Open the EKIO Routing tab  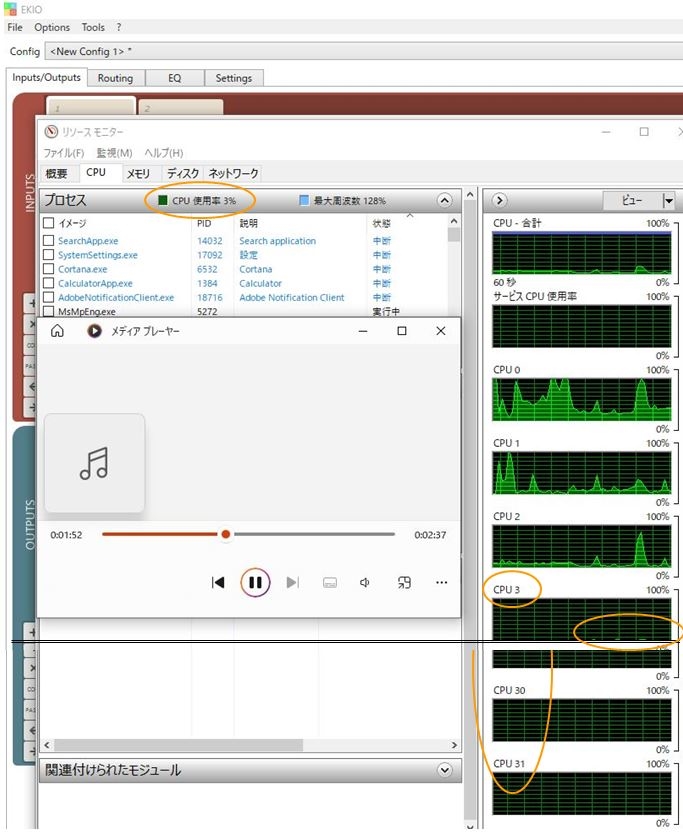pyautogui.click(x=115, y=78)
